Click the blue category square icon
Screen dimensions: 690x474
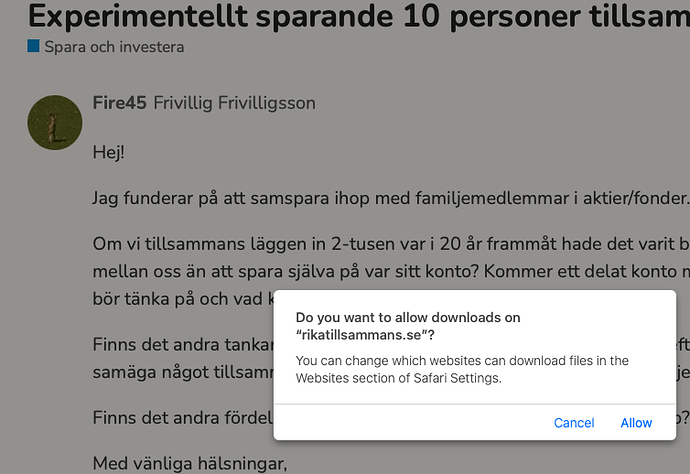(x=34, y=47)
